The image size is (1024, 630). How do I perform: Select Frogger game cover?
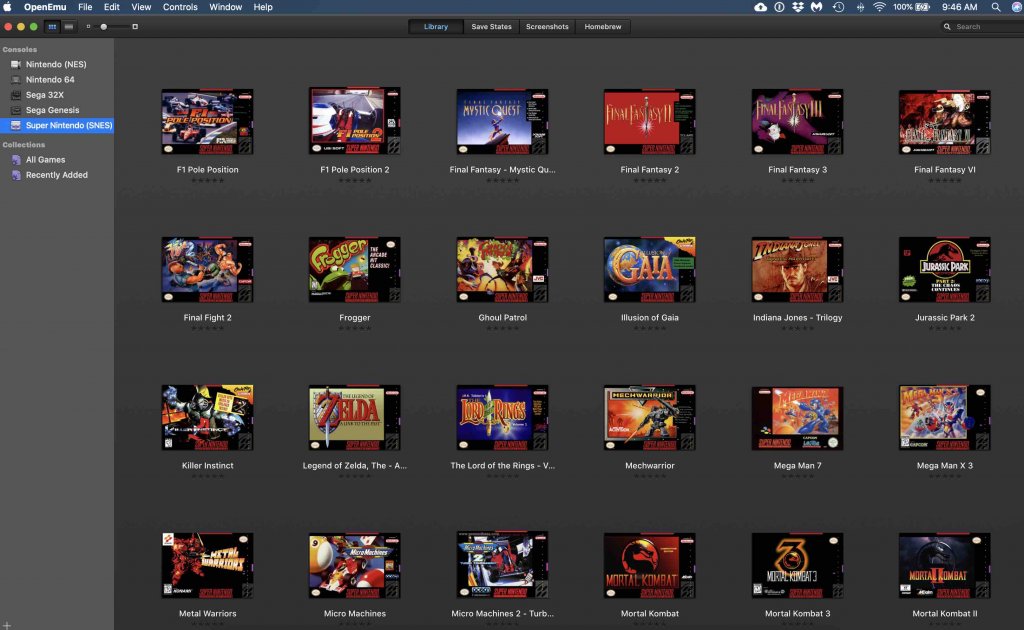[355, 270]
